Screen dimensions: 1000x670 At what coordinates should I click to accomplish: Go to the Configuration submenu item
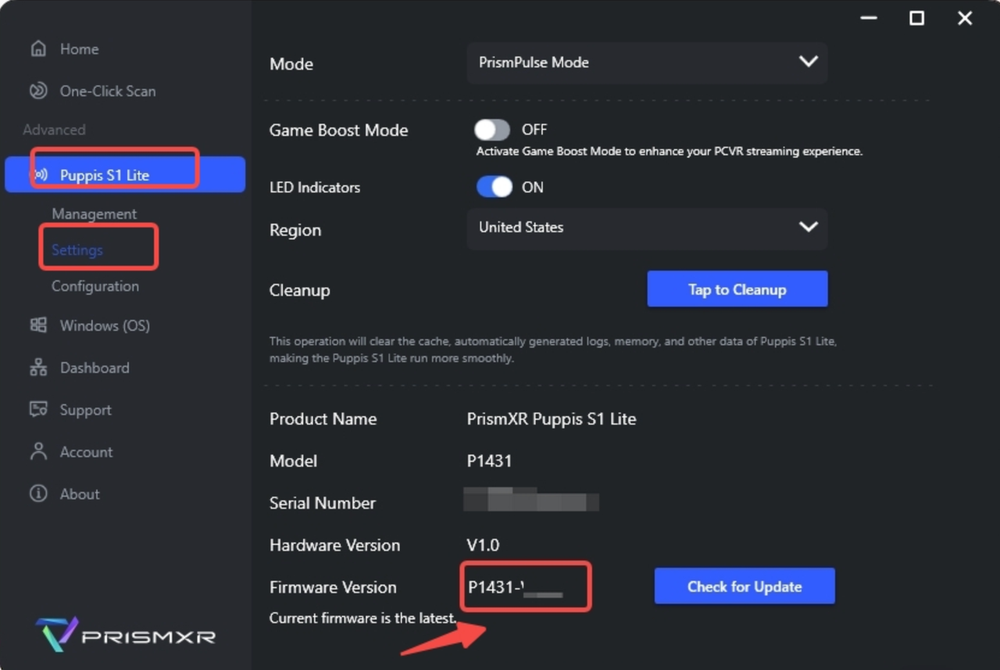(x=95, y=286)
